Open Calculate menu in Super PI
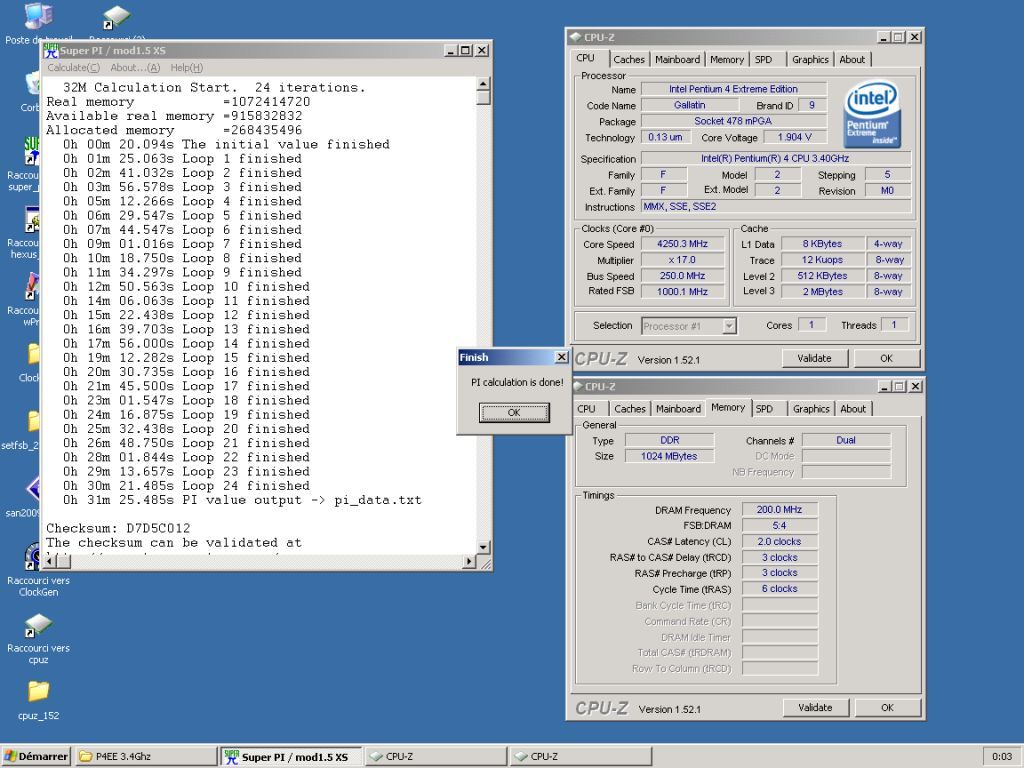The height and width of the screenshot is (768, 1024). tap(73, 67)
